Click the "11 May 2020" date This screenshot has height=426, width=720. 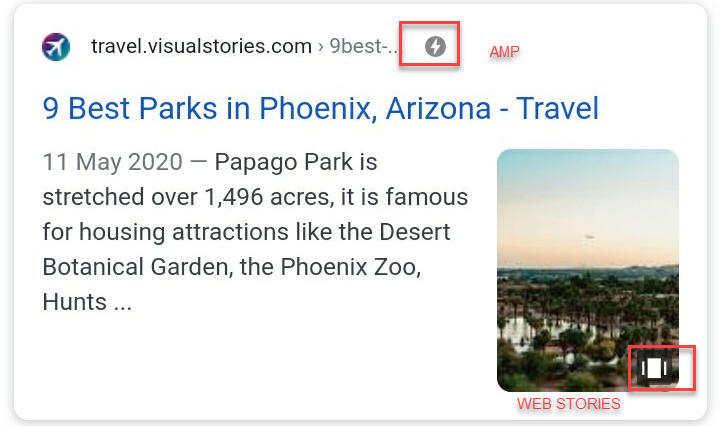click(x=112, y=162)
